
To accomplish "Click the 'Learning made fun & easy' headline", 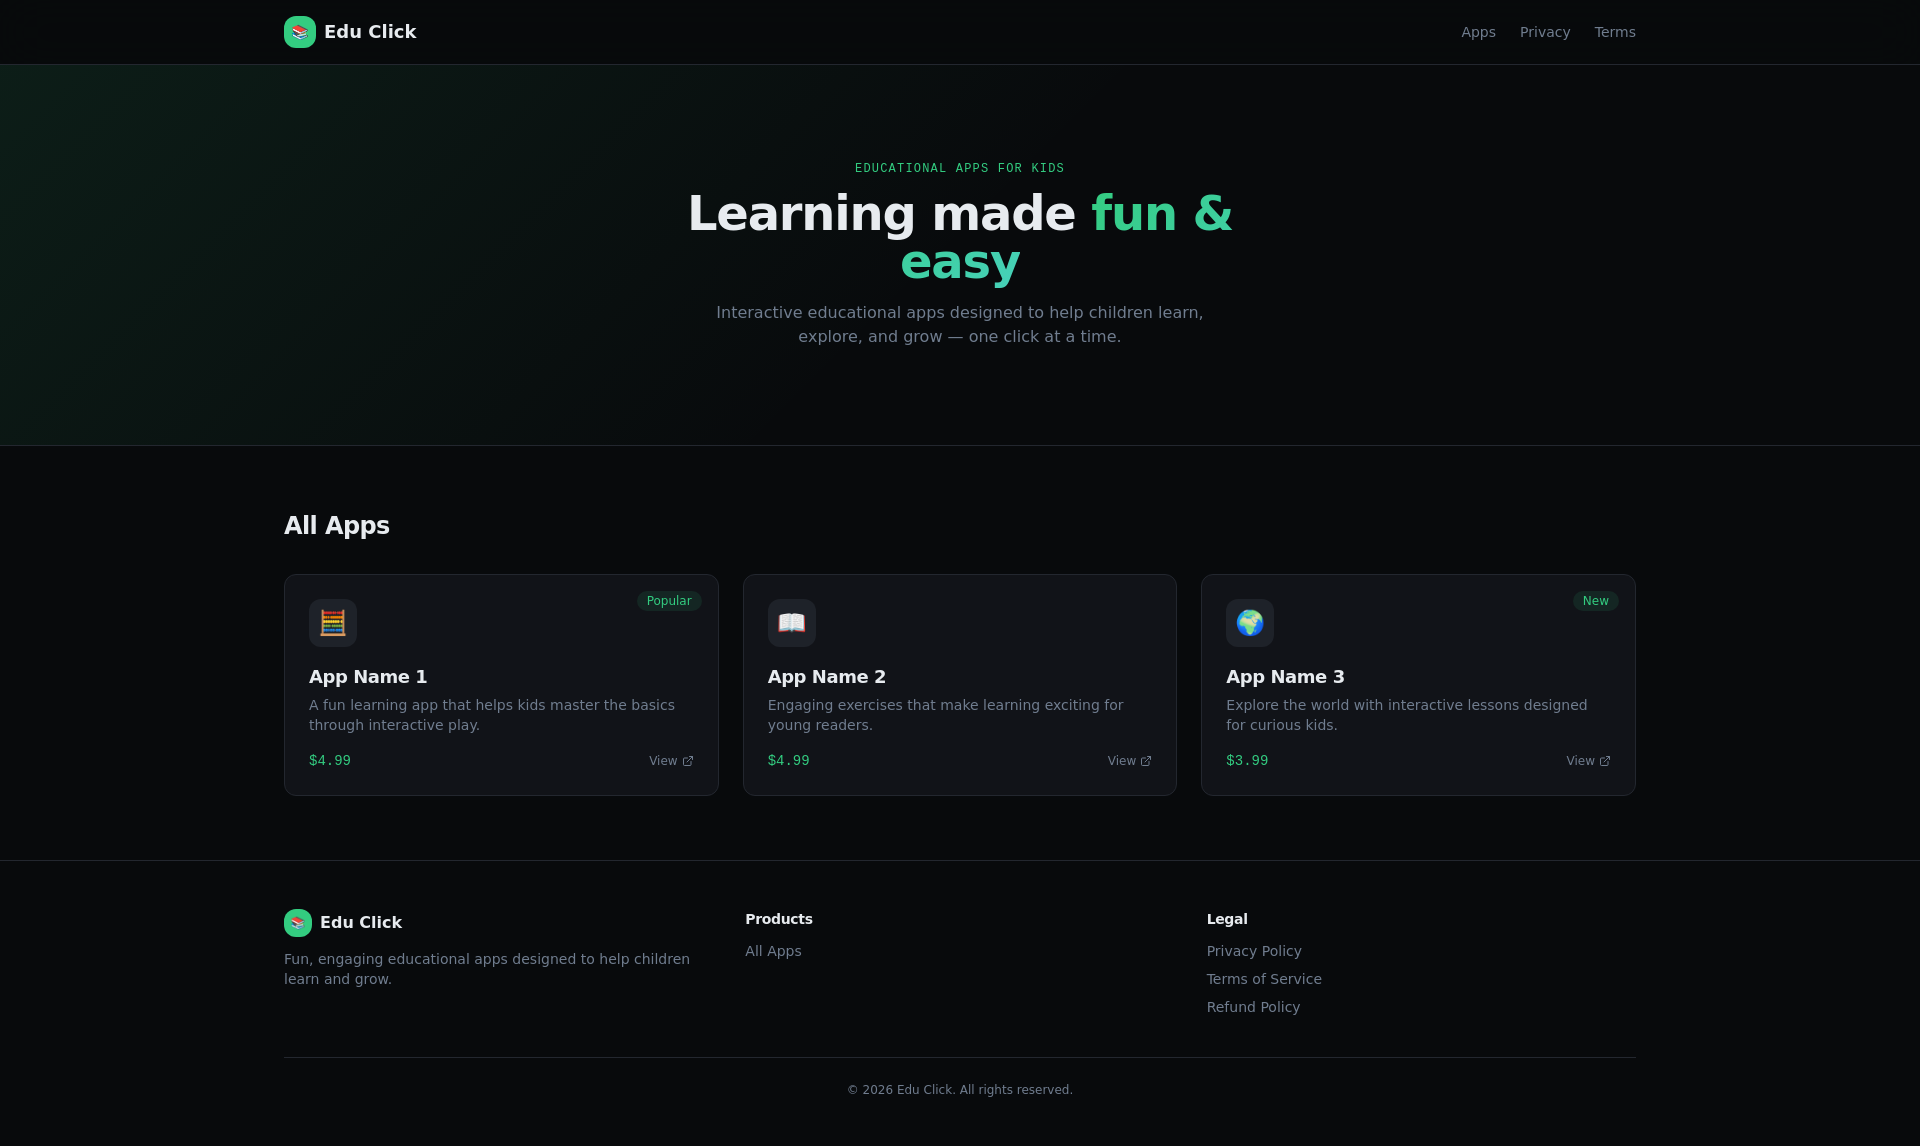I will coord(960,238).
